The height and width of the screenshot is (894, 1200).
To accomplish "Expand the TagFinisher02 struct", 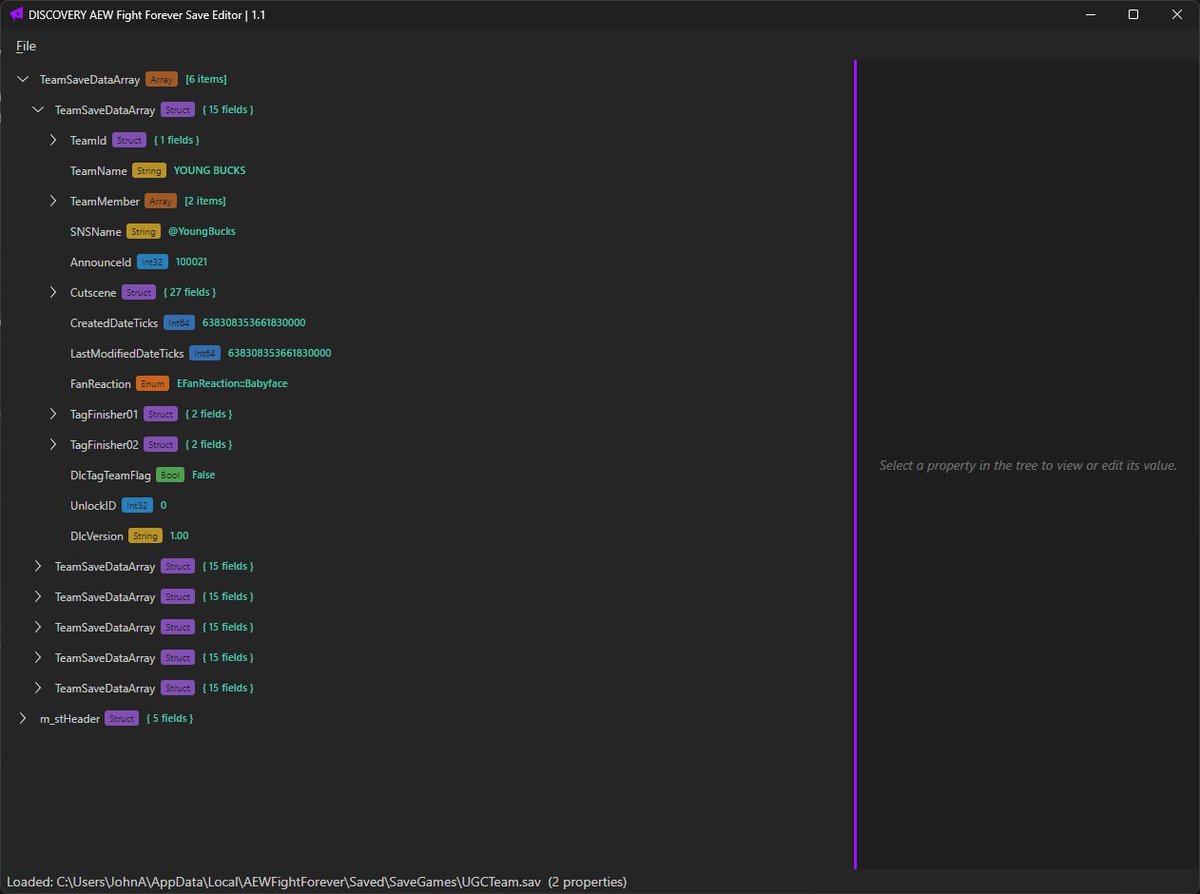I will point(54,444).
